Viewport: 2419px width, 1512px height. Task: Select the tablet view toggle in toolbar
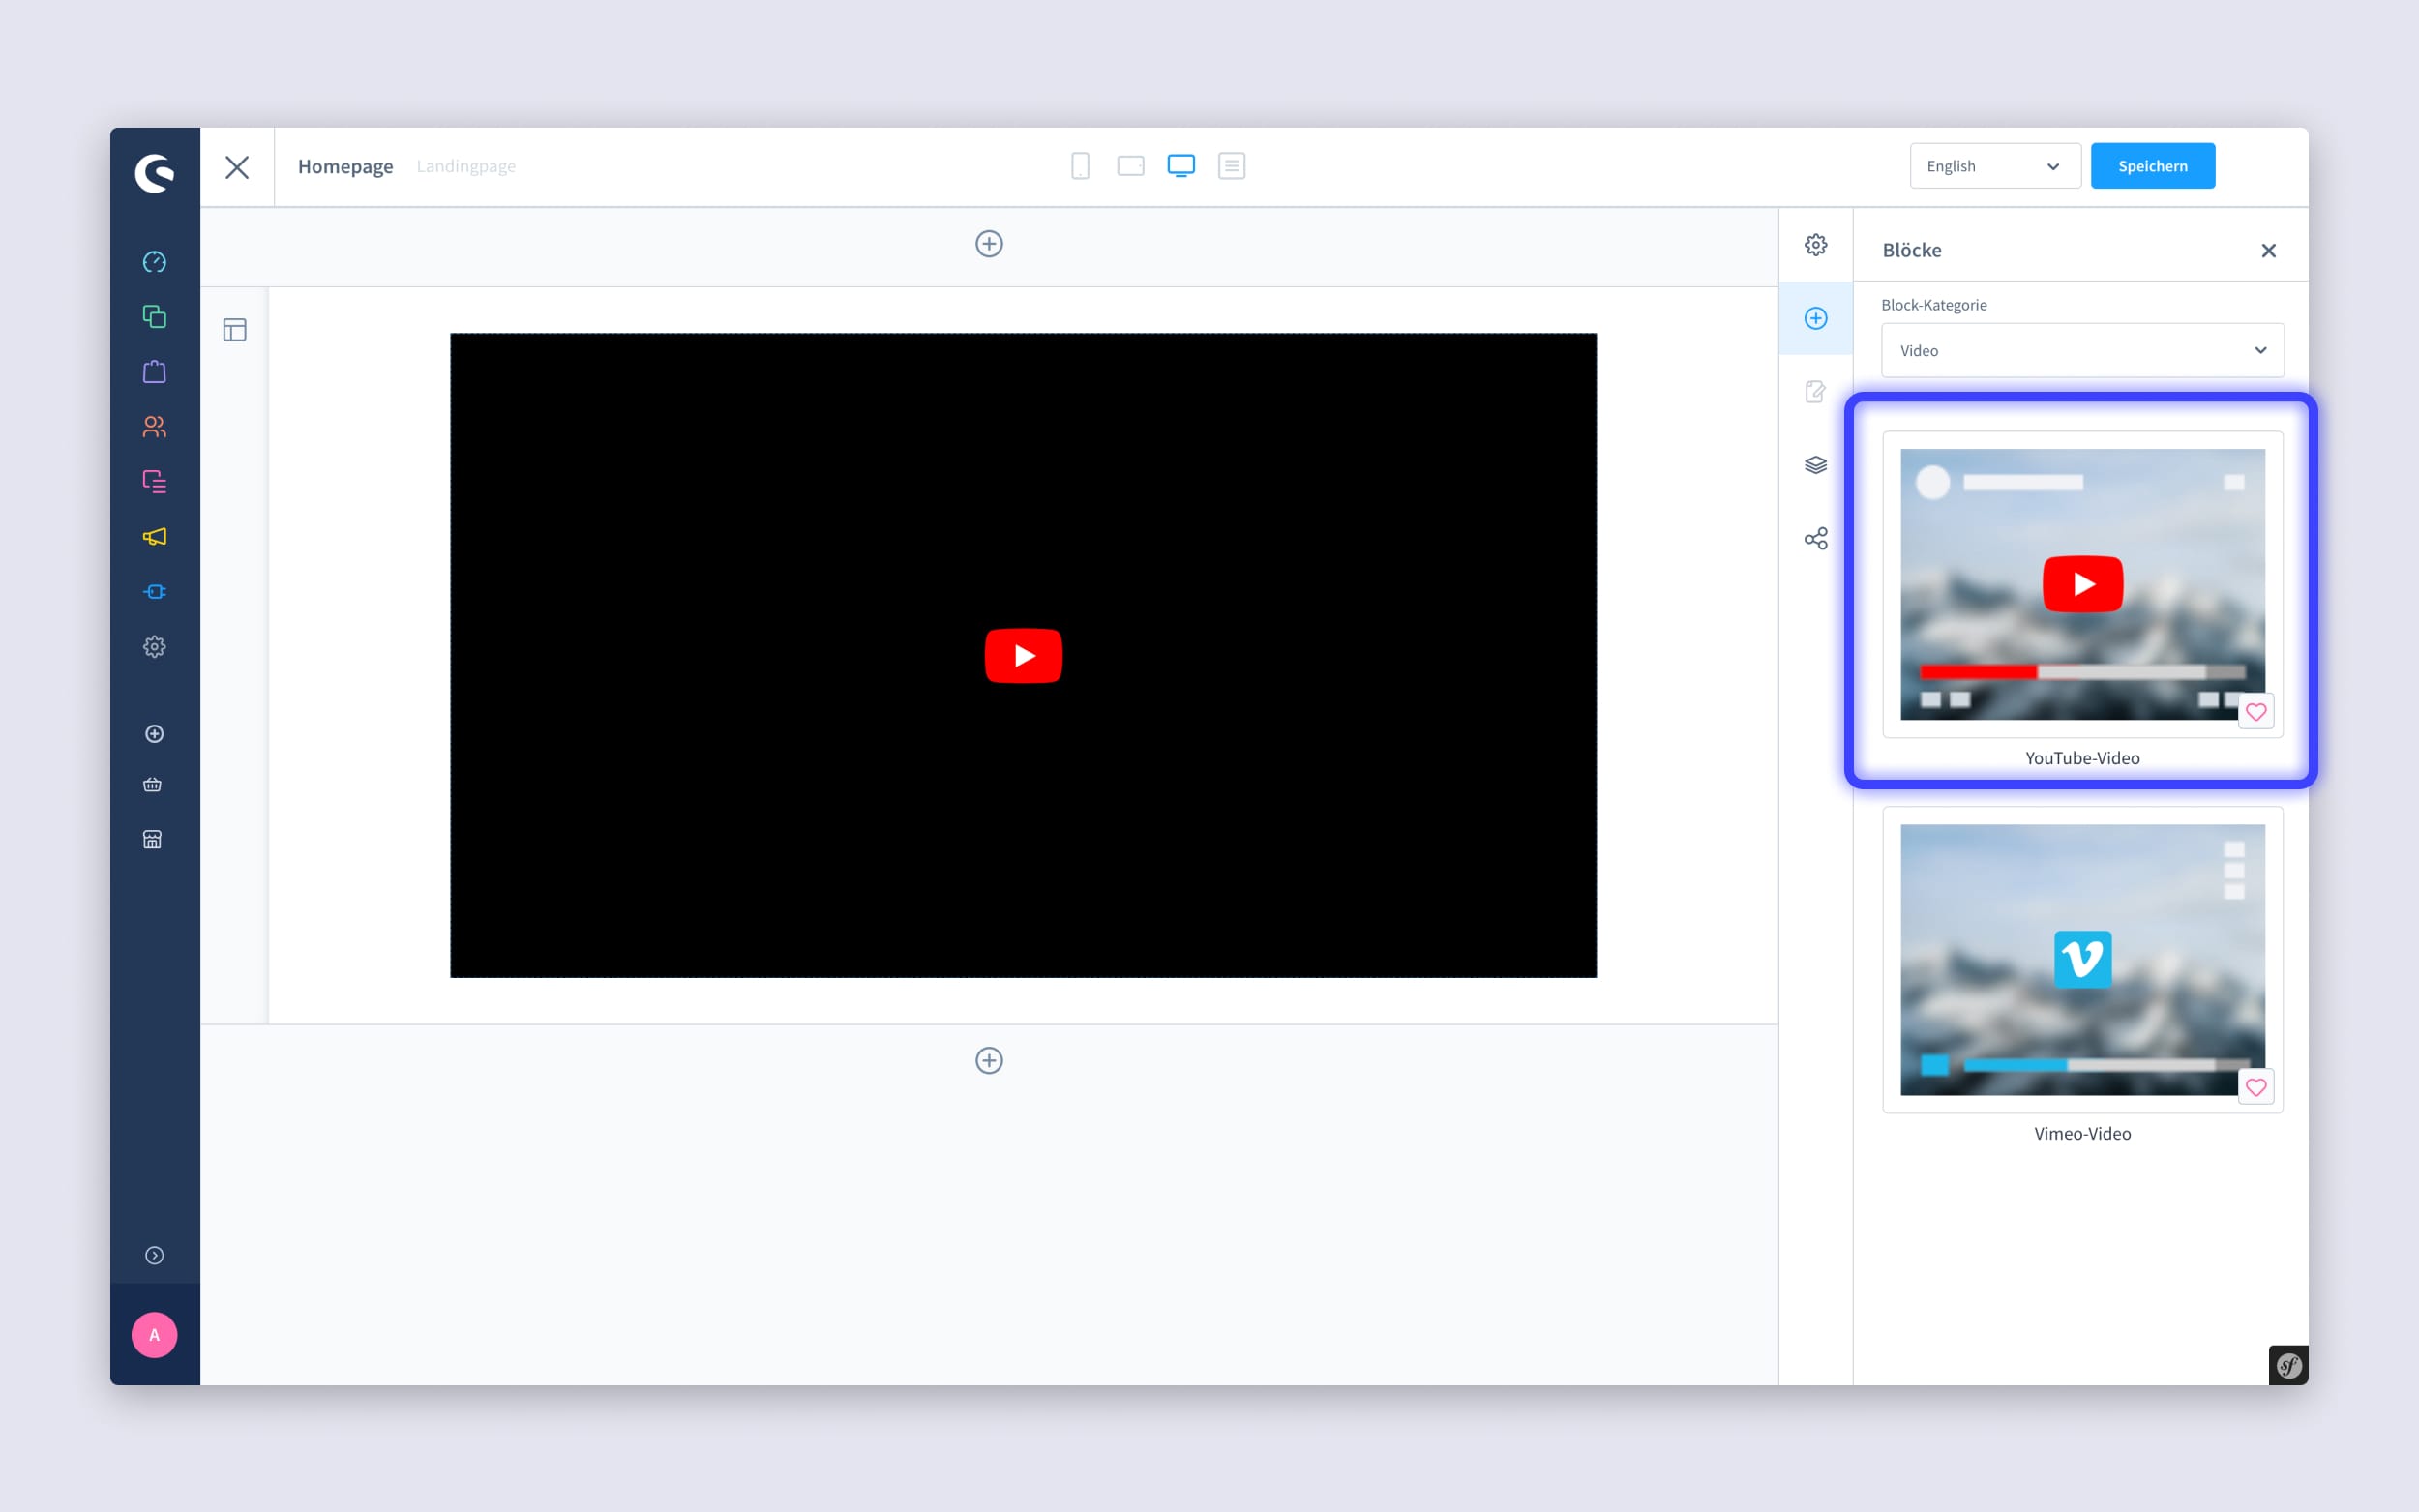pyautogui.click(x=1130, y=165)
